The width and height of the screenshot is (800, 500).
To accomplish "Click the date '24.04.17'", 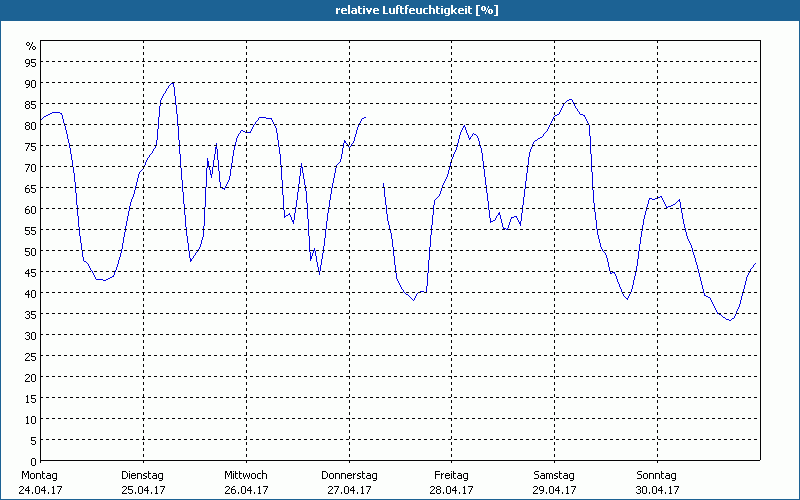I will tap(40, 490).
